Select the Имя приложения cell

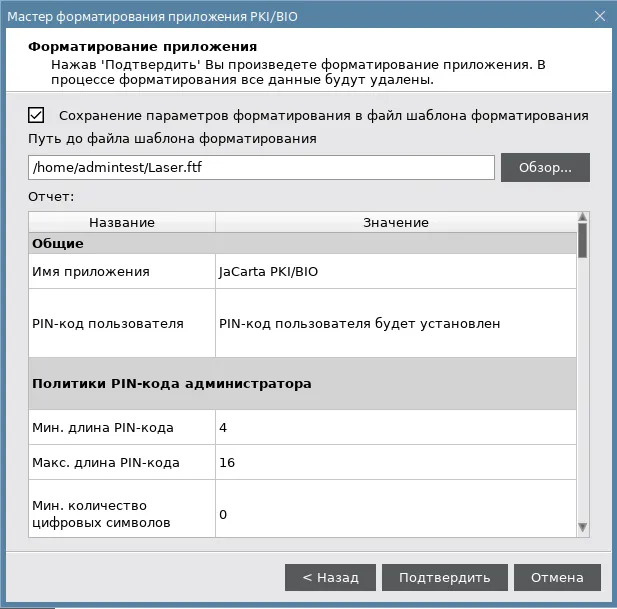pyautogui.click(x=122, y=271)
